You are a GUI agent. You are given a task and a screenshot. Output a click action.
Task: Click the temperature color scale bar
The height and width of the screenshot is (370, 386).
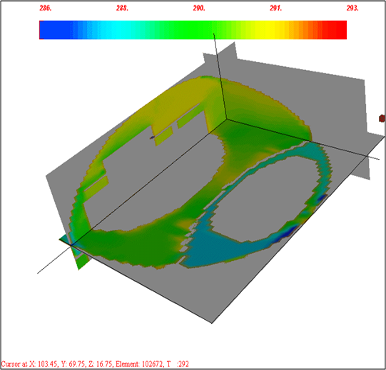click(193, 30)
